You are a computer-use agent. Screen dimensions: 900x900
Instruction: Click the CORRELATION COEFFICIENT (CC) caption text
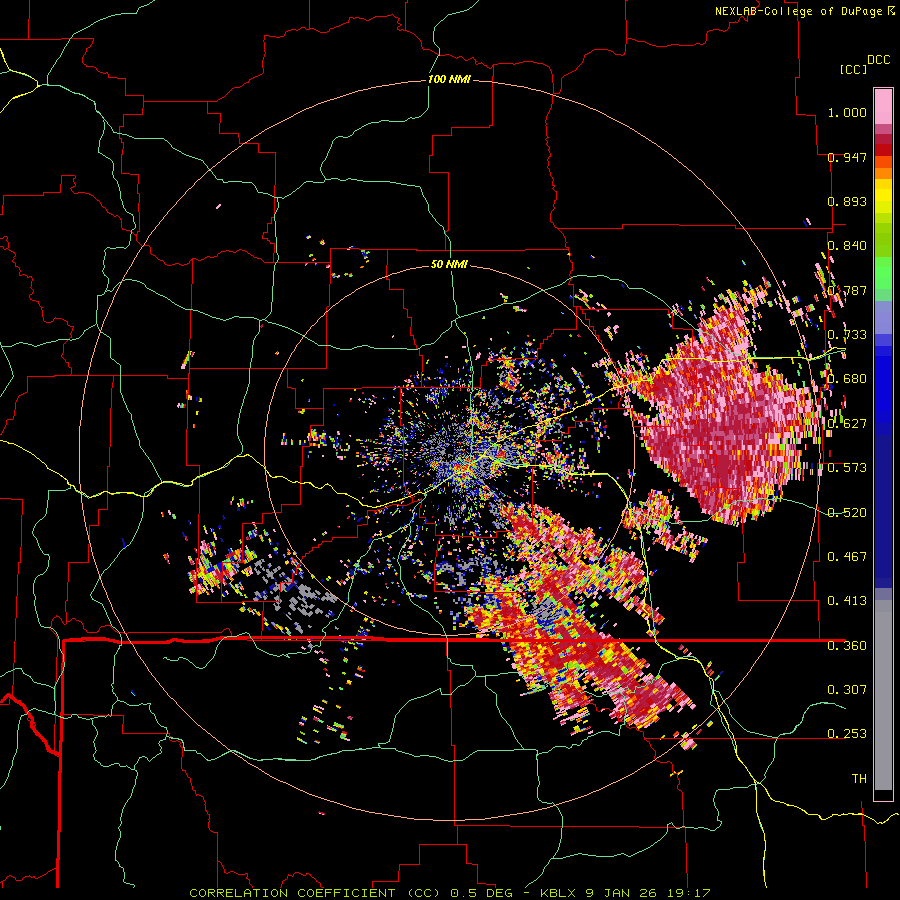point(315,893)
